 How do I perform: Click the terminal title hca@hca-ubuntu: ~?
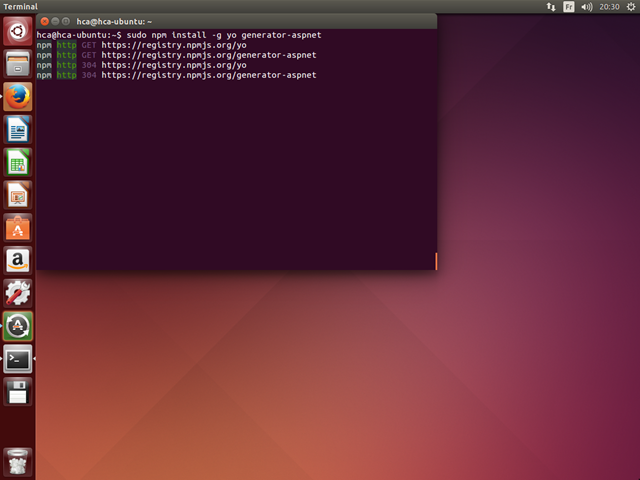(x=114, y=22)
